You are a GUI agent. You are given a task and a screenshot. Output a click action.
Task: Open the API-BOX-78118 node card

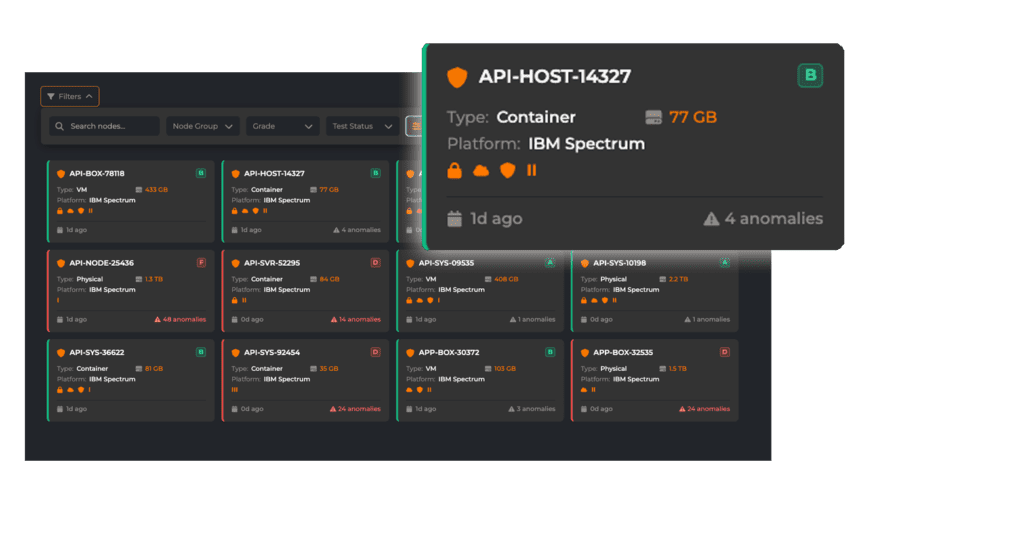coord(131,201)
